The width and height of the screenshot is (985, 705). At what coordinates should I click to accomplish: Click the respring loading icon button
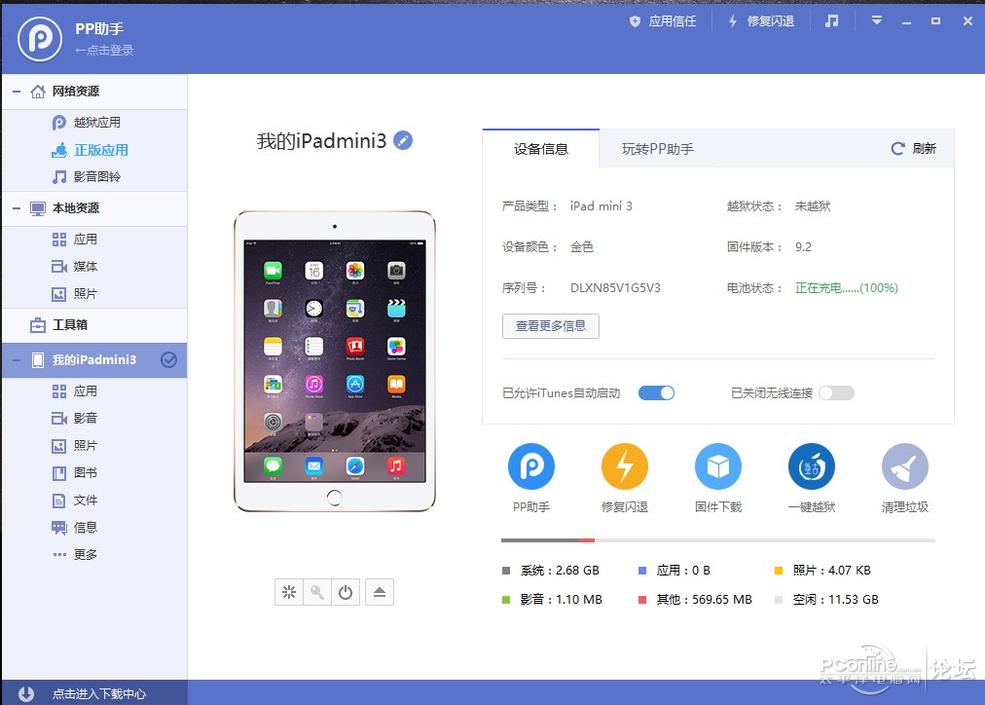tap(289, 592)
